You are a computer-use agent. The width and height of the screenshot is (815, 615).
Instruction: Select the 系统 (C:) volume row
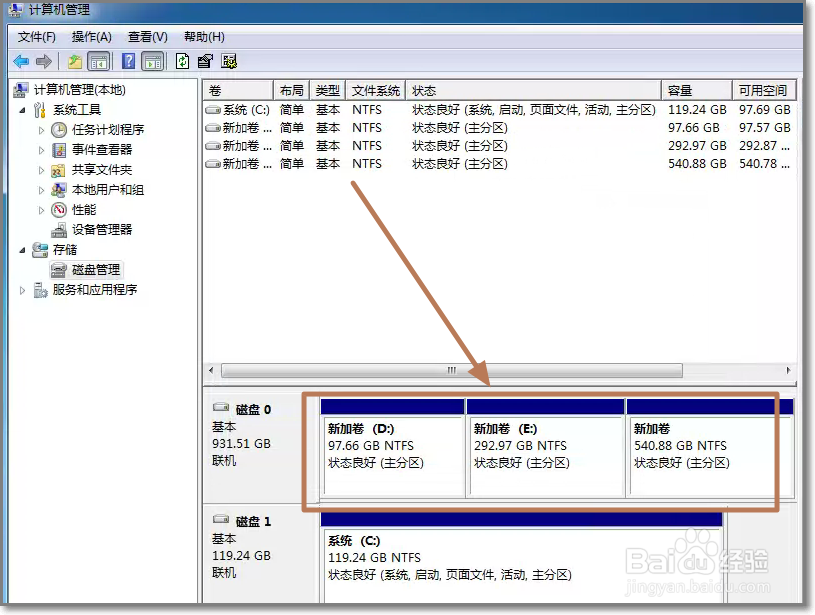click(x=499, y=110)
